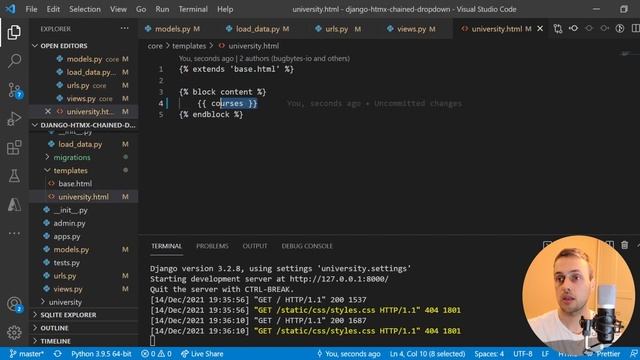Switch to views.py editor tab
Viewport: 640px width, 360px height.
[x=411, y=29]
